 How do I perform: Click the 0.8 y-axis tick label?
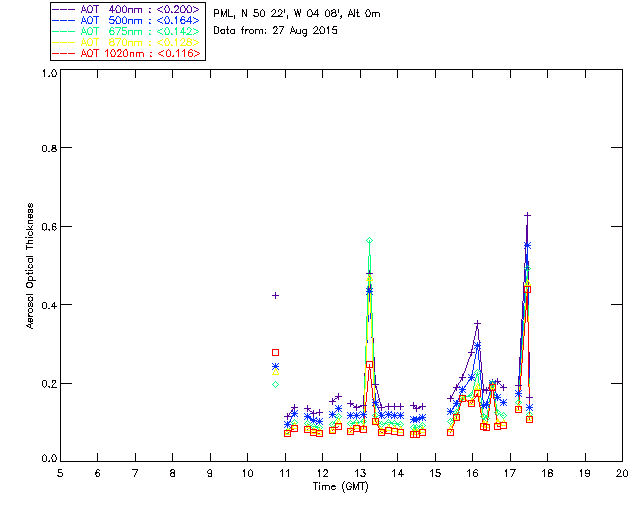[x=49, y=148]
